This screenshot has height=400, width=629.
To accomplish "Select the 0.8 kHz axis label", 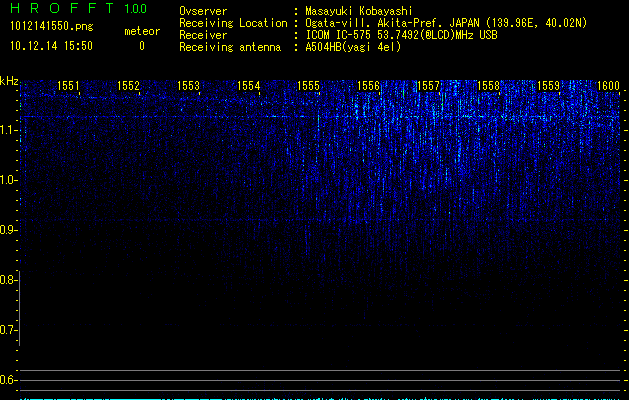I will pyautogui.click(x=9, y=280).
